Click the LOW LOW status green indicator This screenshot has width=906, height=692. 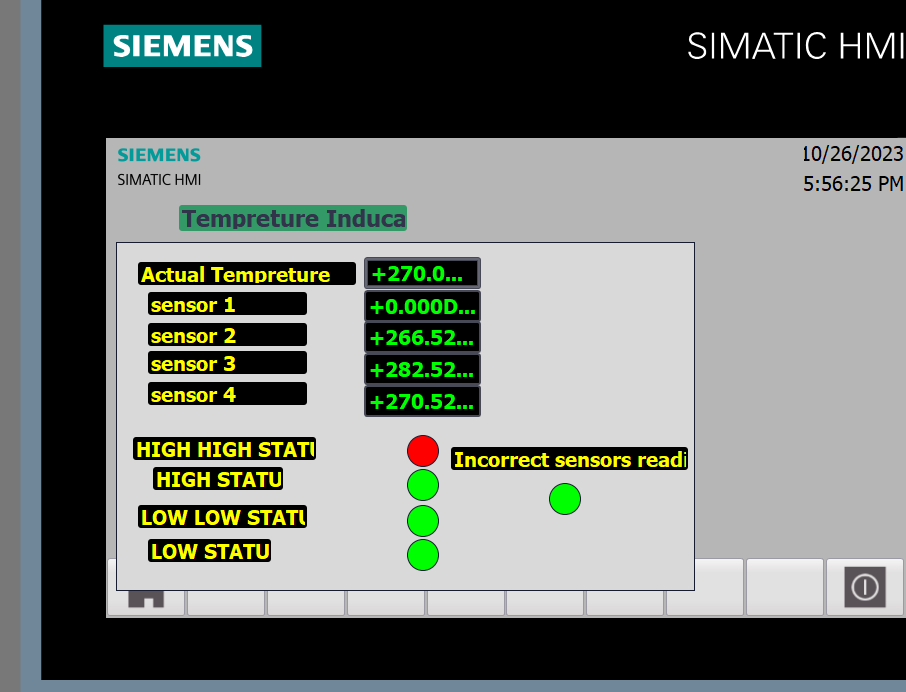tap(423, 520)
